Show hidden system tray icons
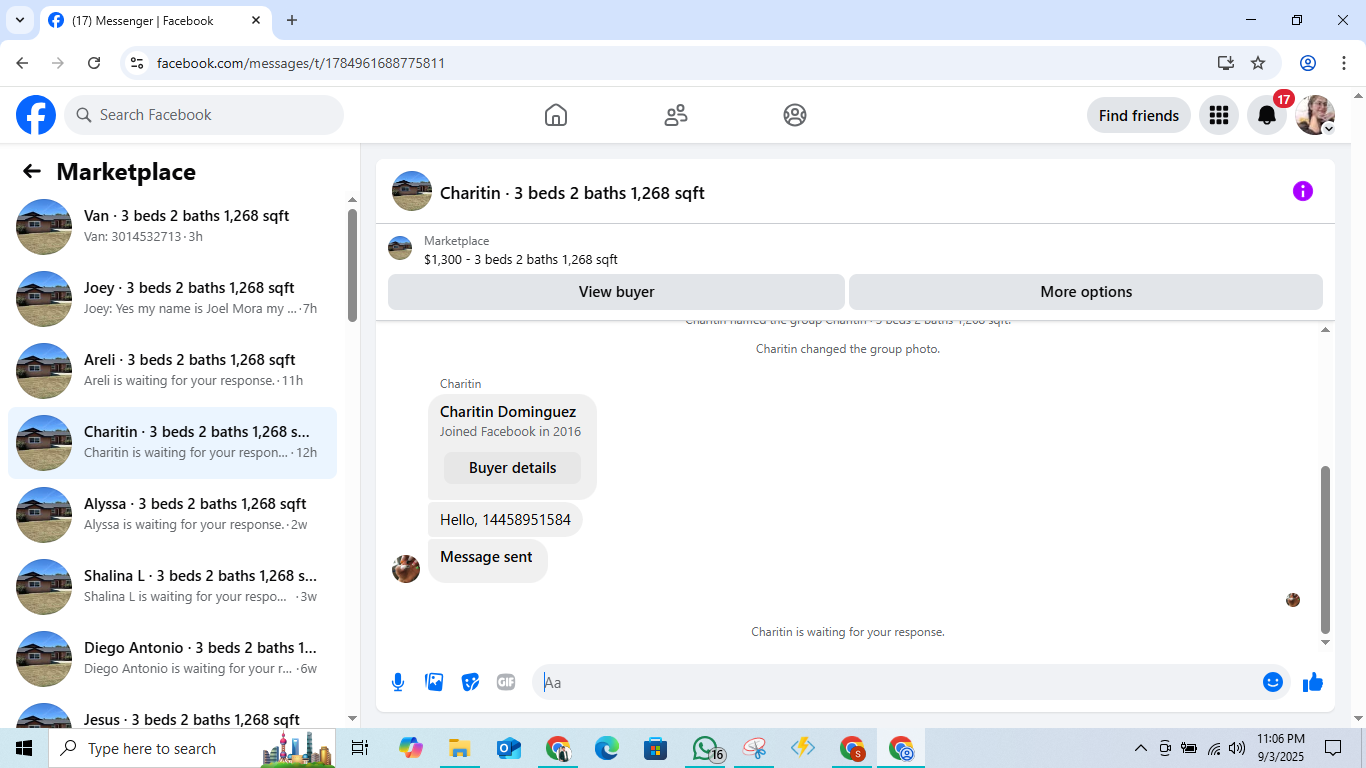Viewport: 1366px width, 768px height. 1140,748
